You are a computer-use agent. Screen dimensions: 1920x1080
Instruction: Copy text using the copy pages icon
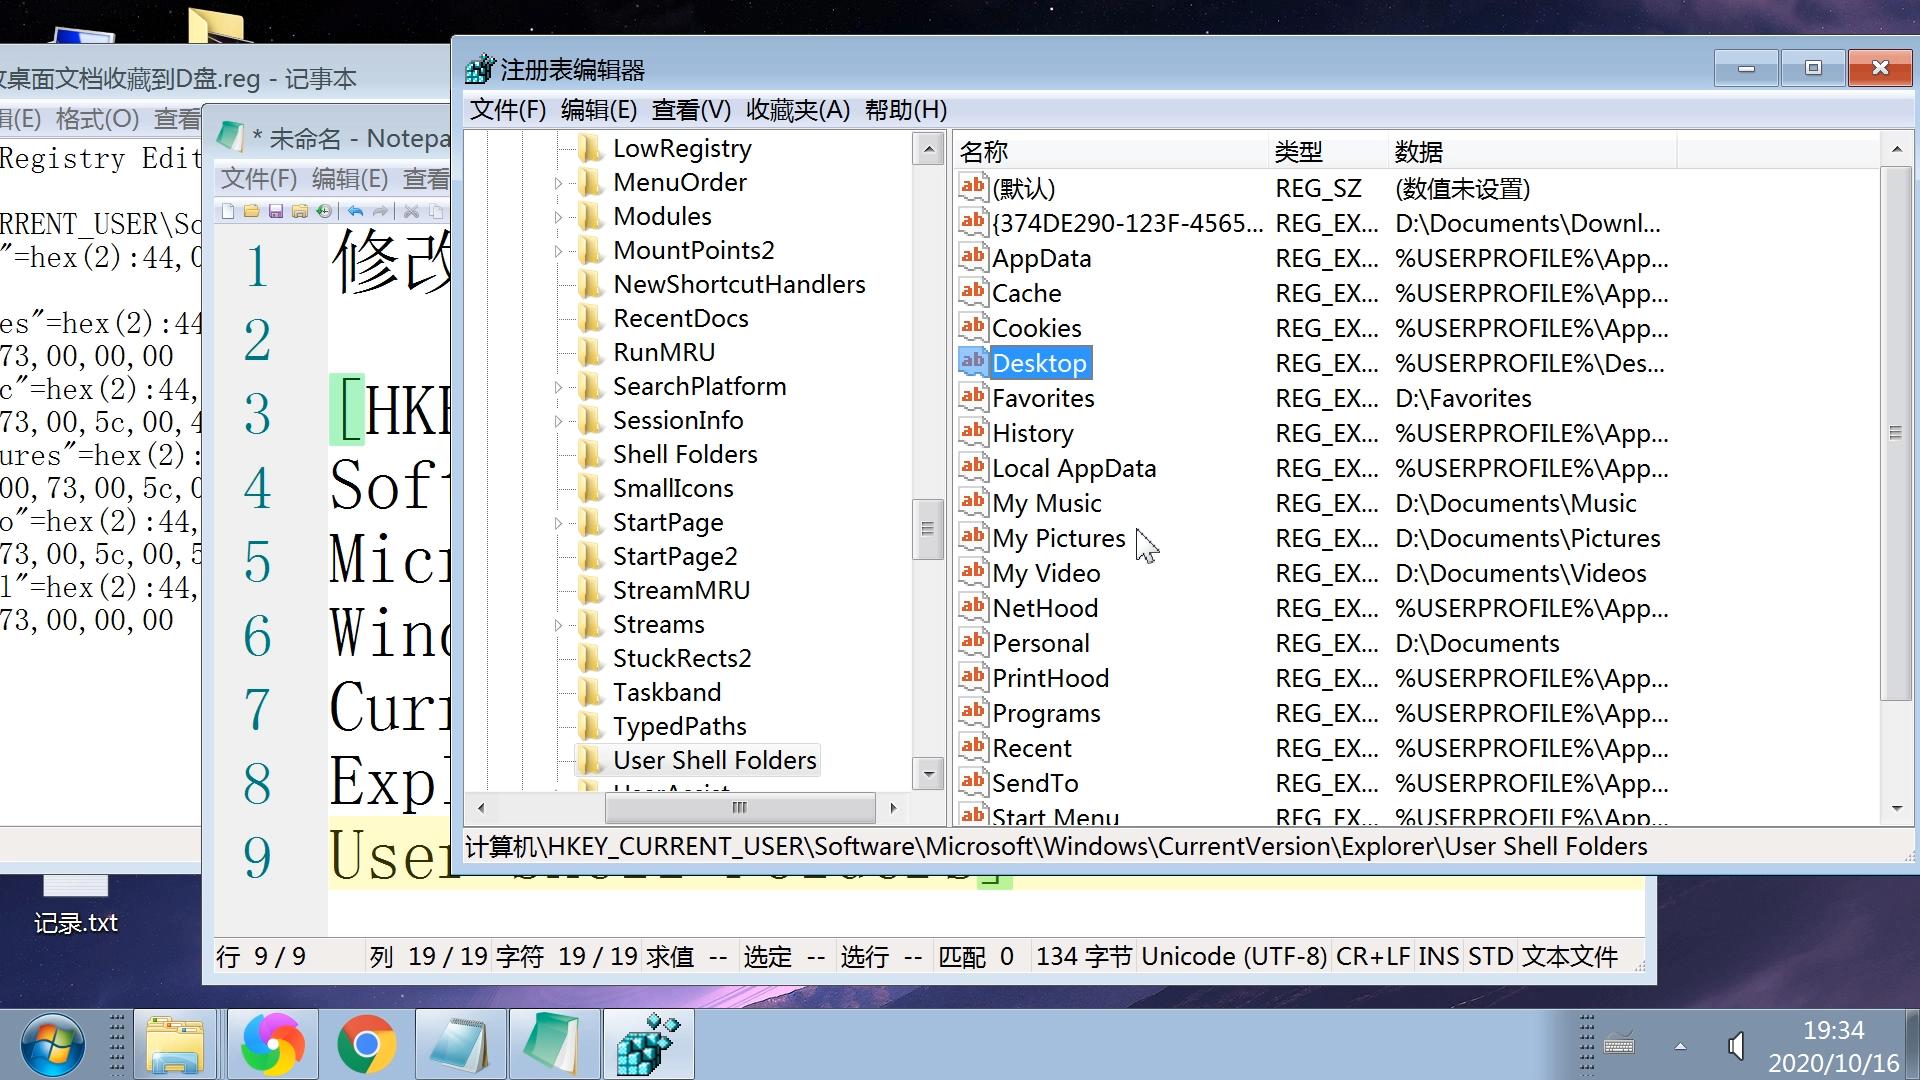436,211
